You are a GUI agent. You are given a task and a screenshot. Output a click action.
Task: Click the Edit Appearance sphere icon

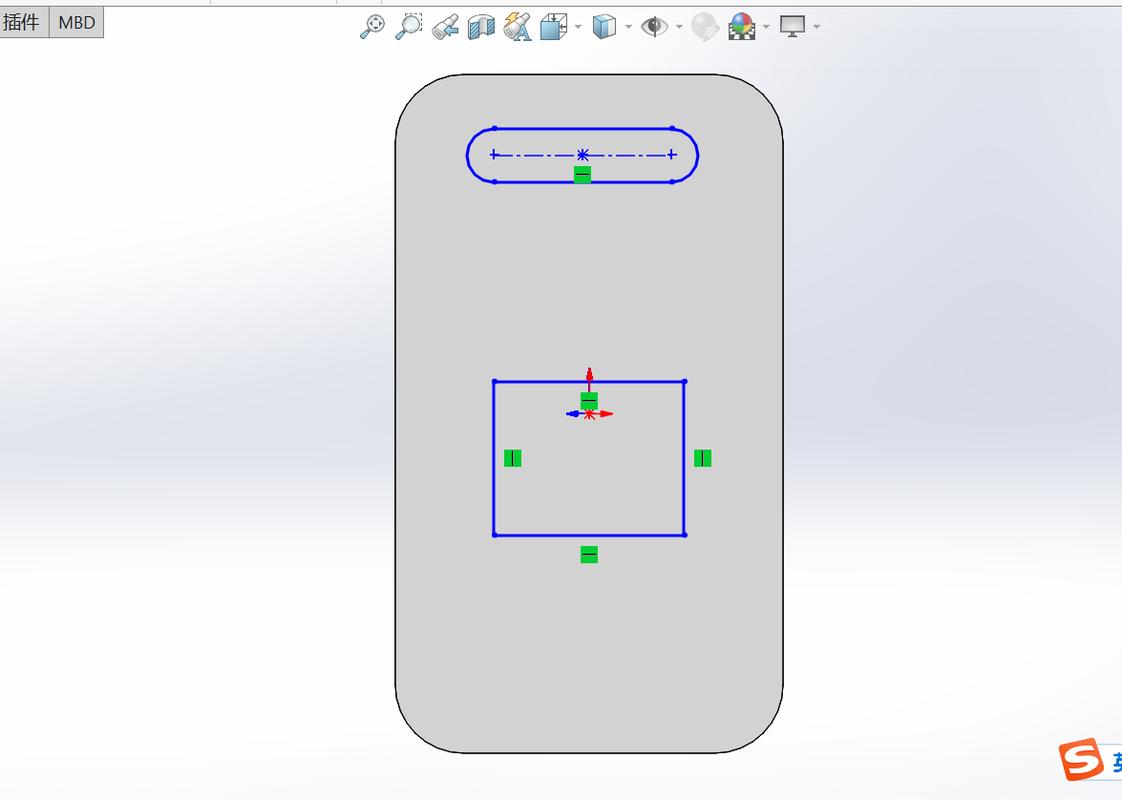coord(705,27)
